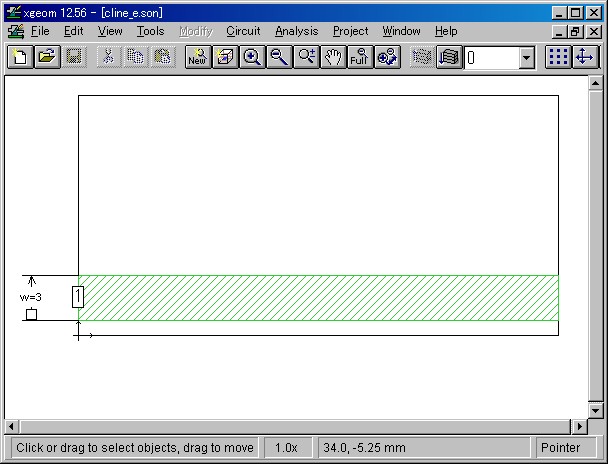Viewport: 608px width, 464px height.
Task: Click the vertical scrollbar down arrow
Action: pyautogui.click(x=595, y=411)
